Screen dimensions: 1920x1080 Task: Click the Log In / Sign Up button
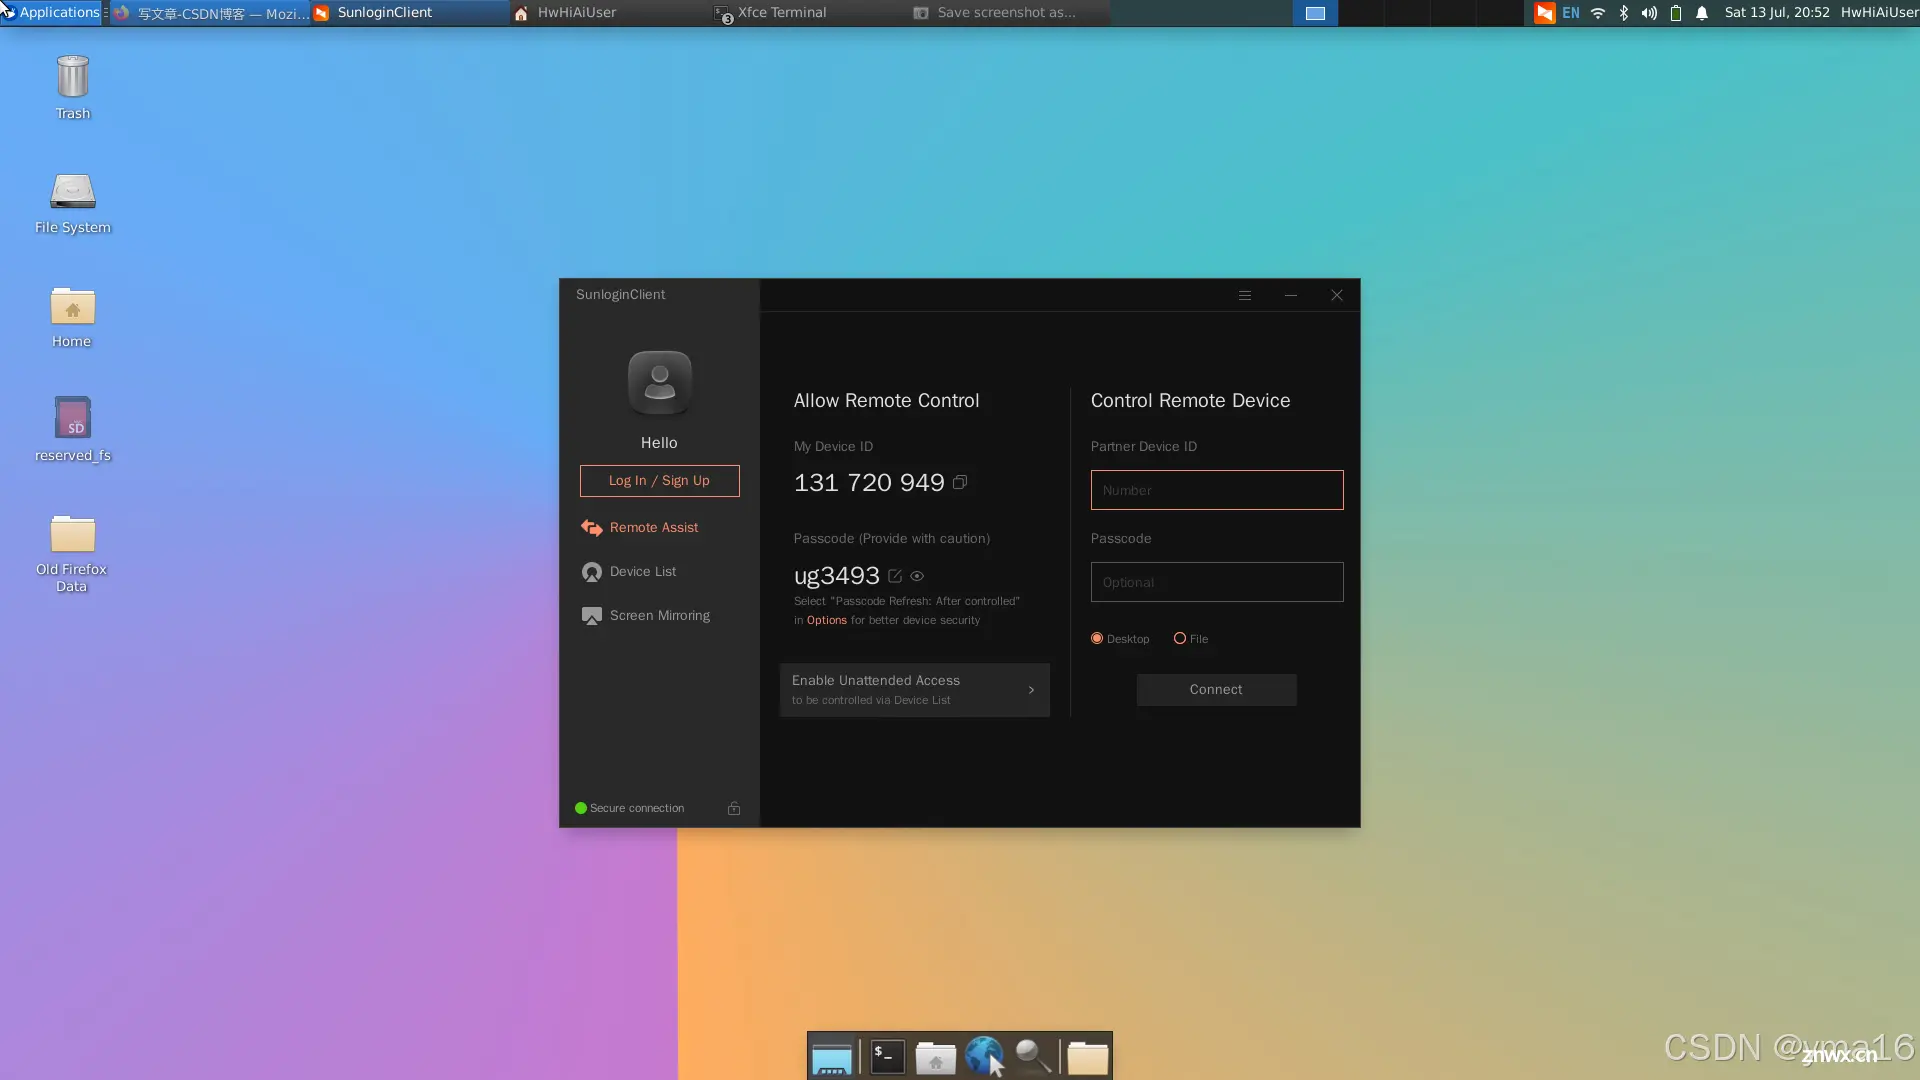[x=659, y=480]
